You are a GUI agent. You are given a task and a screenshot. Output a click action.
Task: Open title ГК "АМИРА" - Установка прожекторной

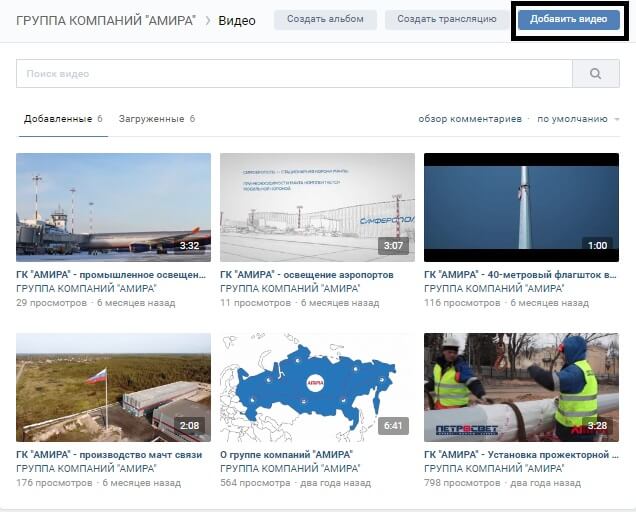tap(521, 455)
